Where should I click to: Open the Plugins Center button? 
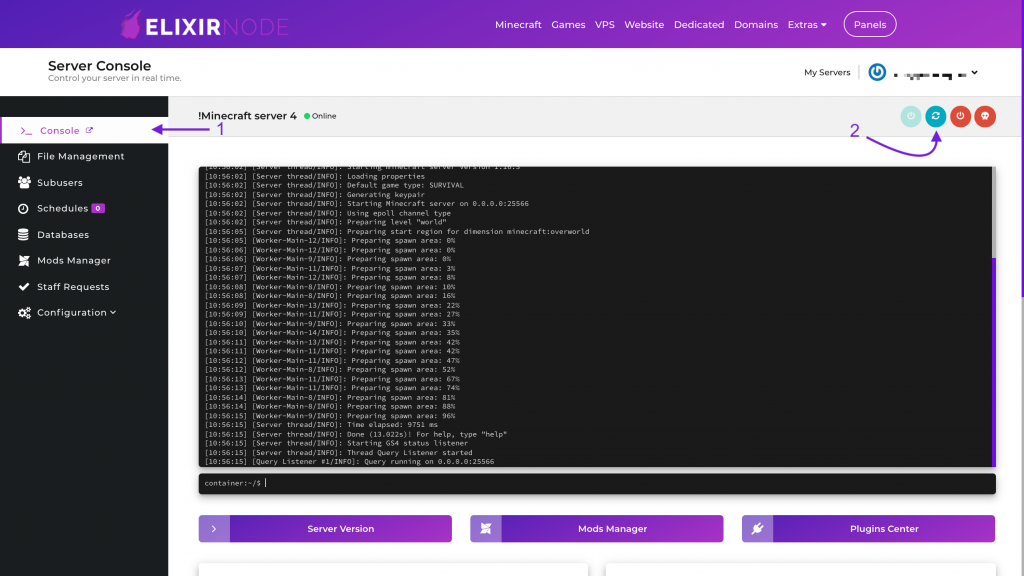(869, 529)
